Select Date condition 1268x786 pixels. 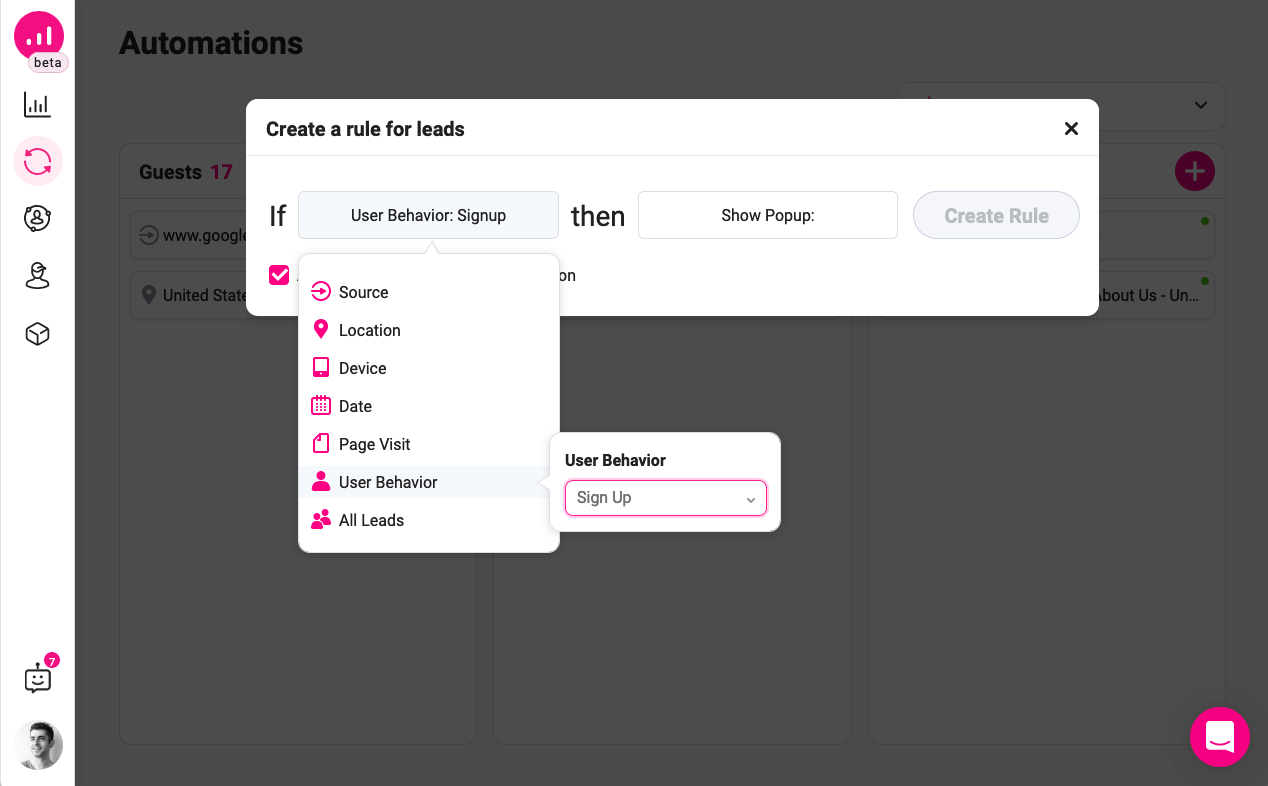[x=428, y=406]
